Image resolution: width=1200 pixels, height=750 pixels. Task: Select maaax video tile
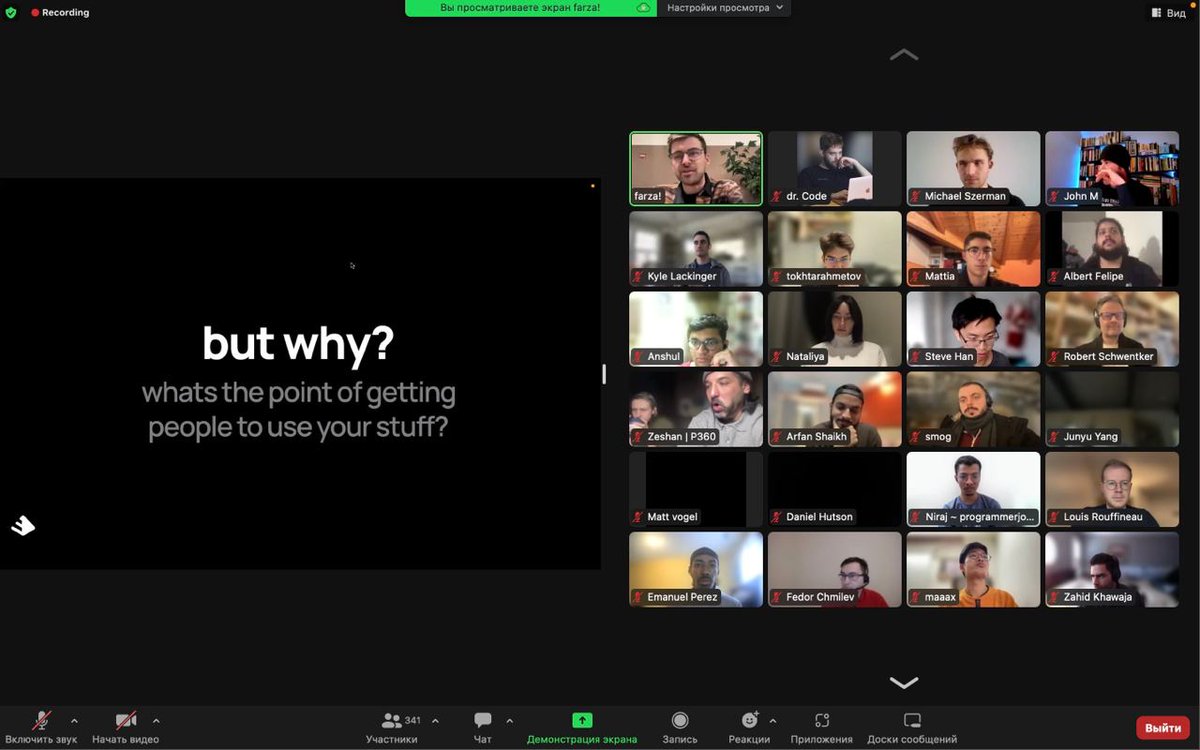973,569
